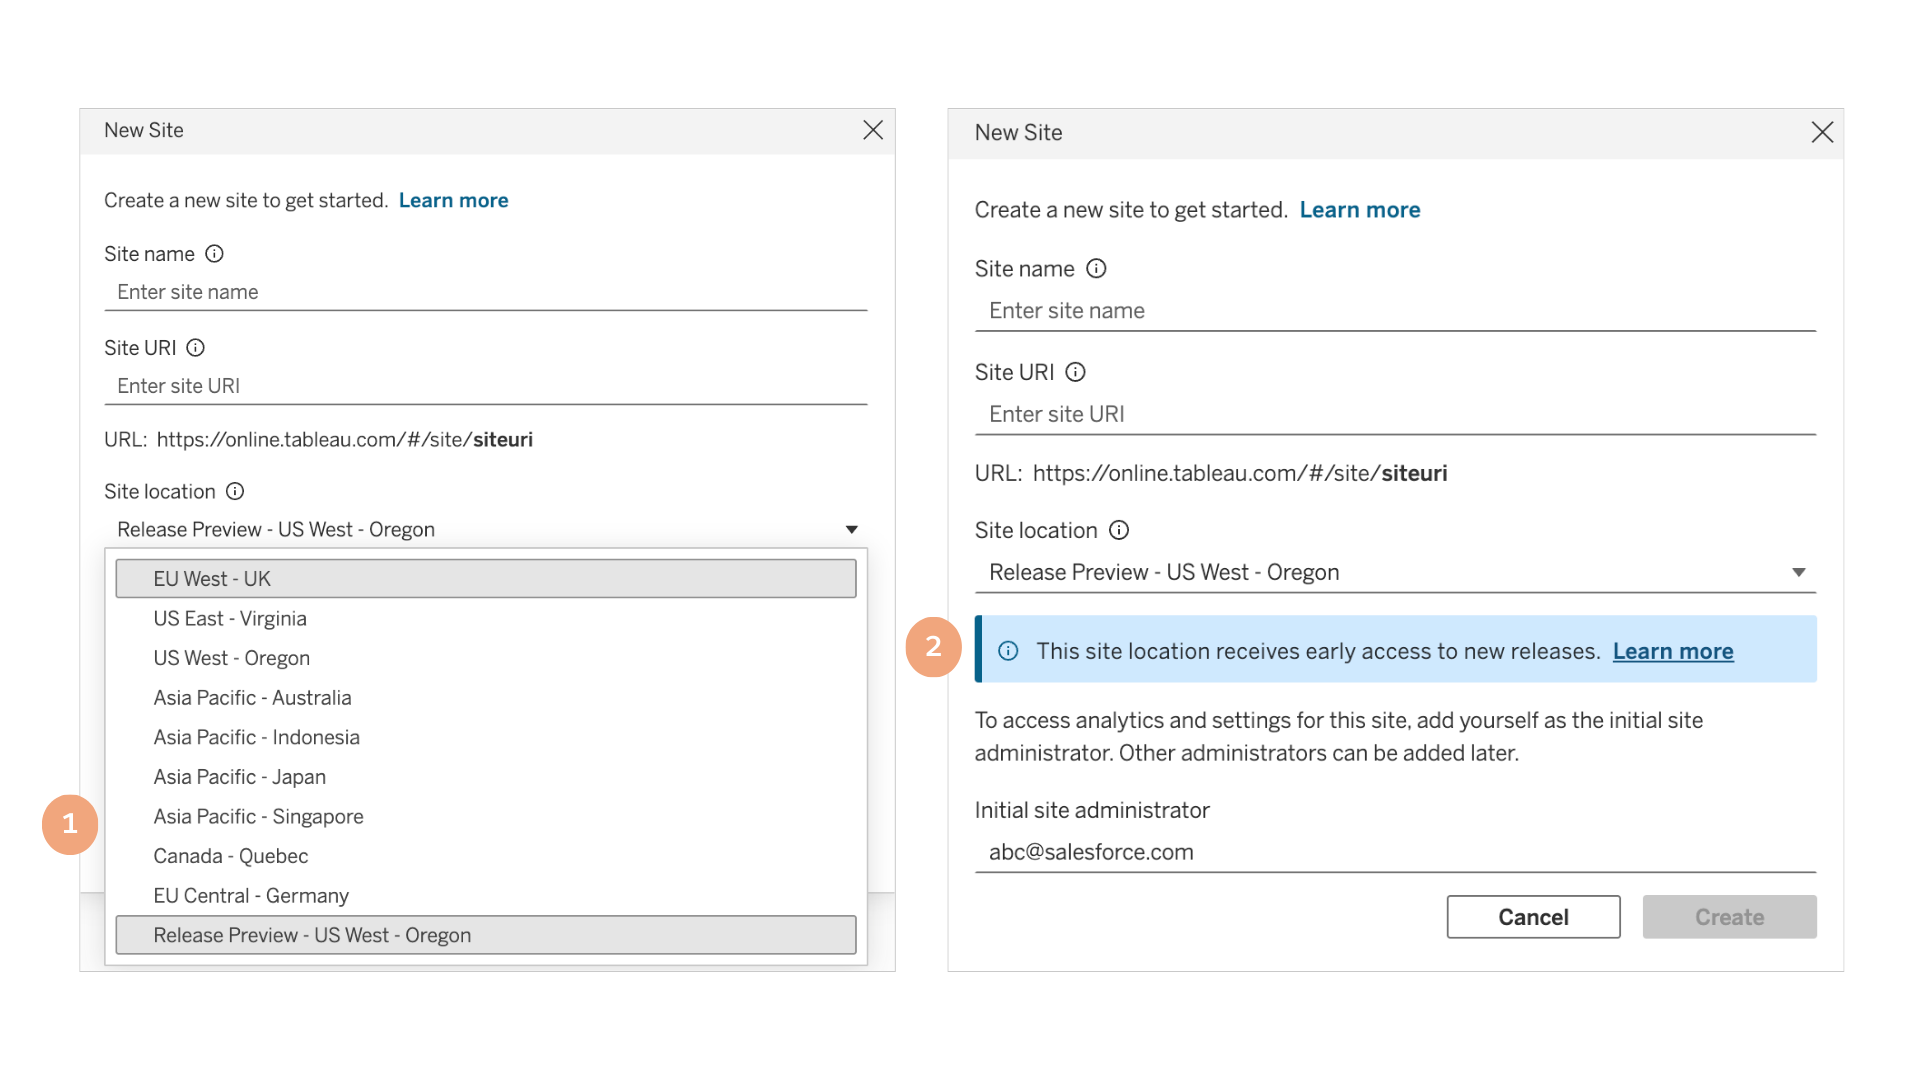Click Site URI info icon in left dialog
Image resolution: width=1920 pixels, height=1080 pixels.
(x=196, y=348)
